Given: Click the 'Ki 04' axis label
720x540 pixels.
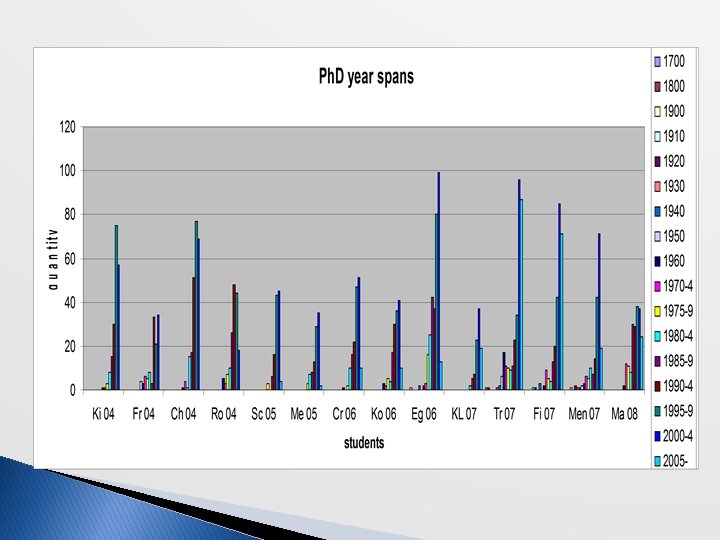Looking at the screenshot, I should tap(103, 414).
